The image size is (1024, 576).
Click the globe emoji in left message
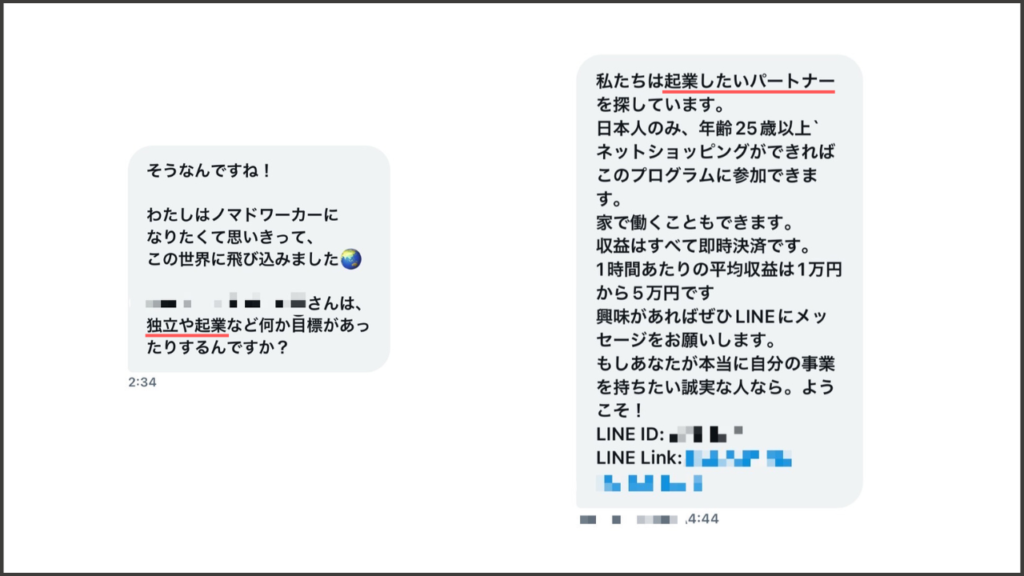(351, 259)
